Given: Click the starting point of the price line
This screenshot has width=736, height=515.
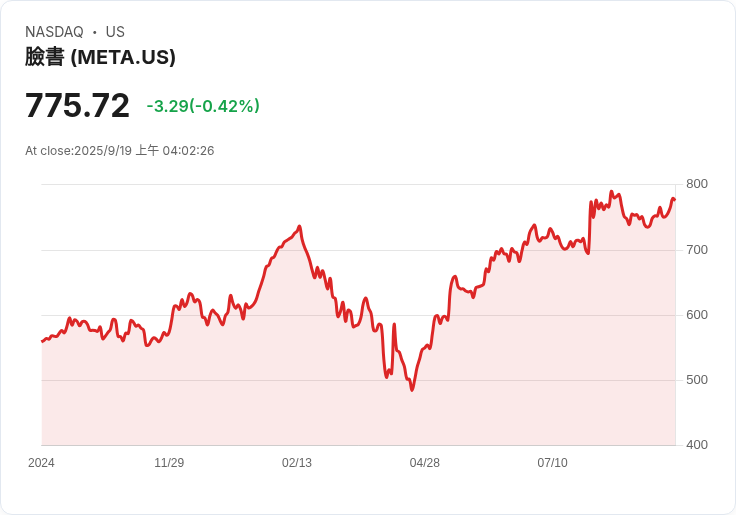Looking at the screenshot, I should pos(42,341).
